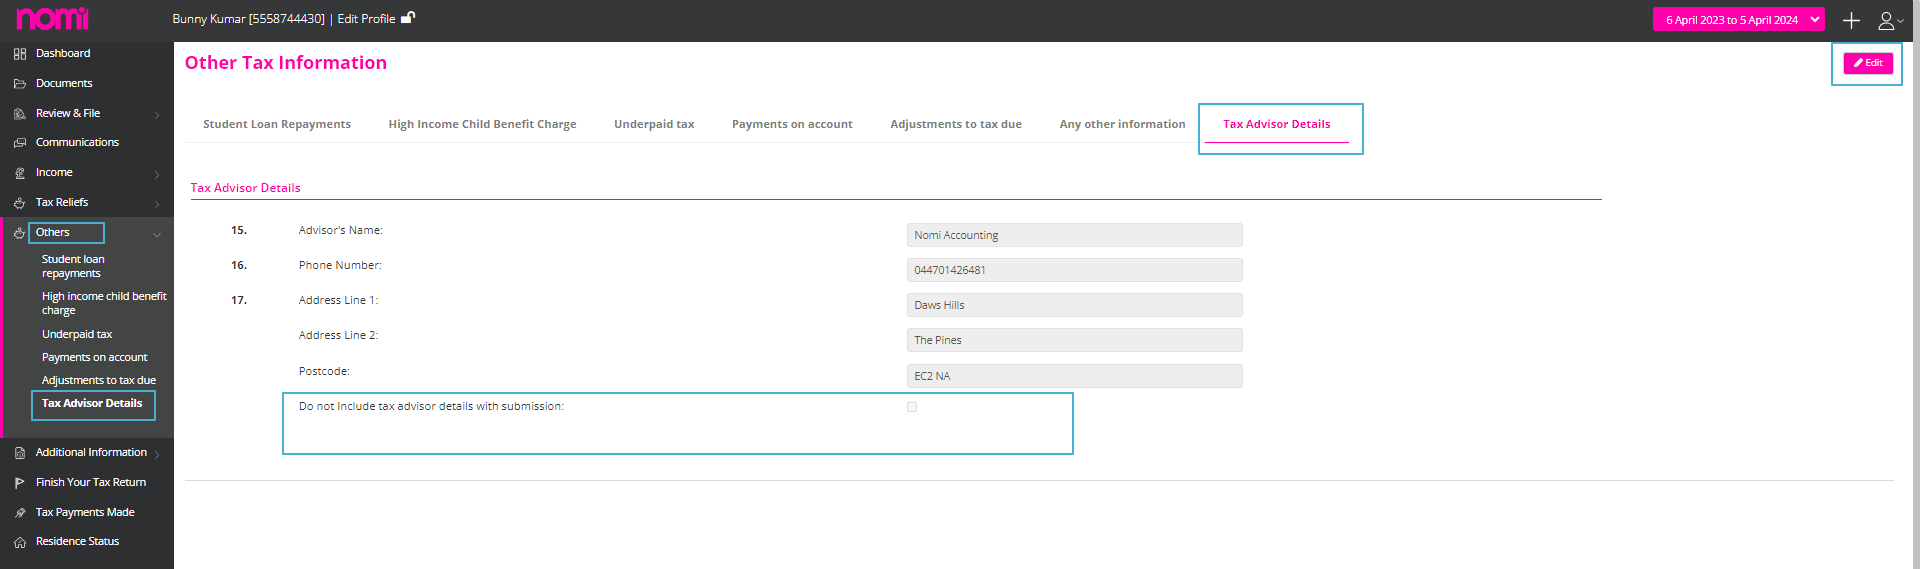Open Finish Your Tax Return page
Screen dimensions: 1920x569
(91, 482)
